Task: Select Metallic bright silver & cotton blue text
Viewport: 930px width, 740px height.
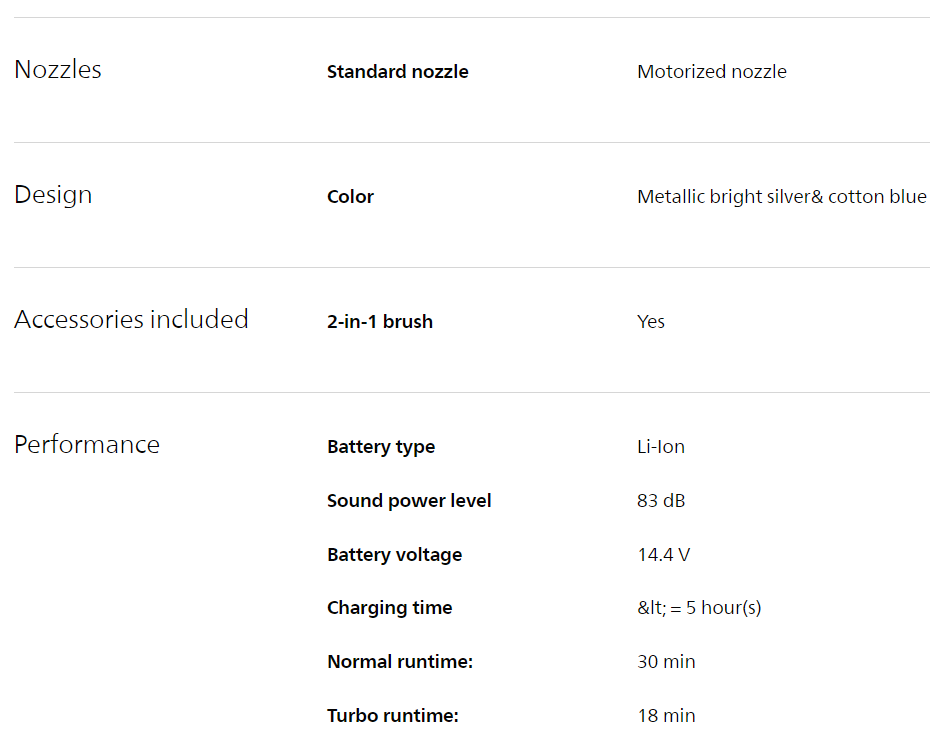Action: click(782, 197)
